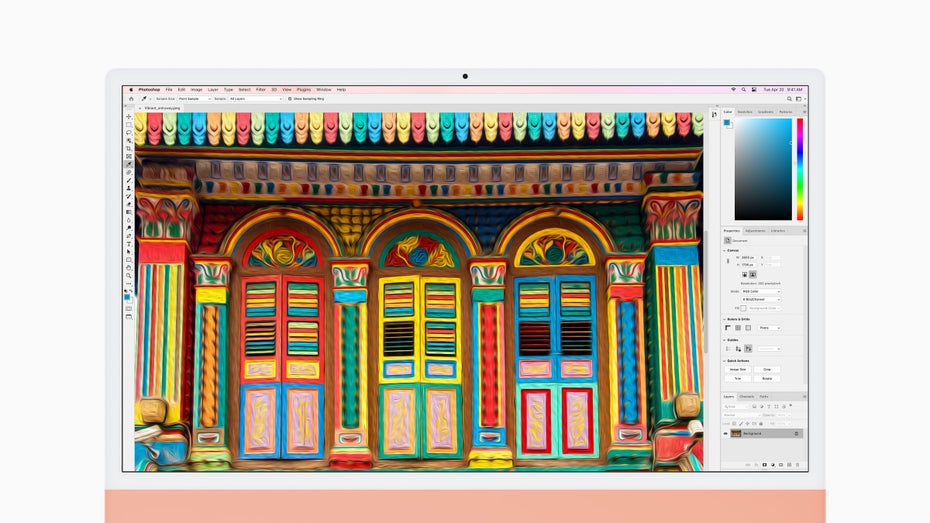Open the Filter menu

260,89
